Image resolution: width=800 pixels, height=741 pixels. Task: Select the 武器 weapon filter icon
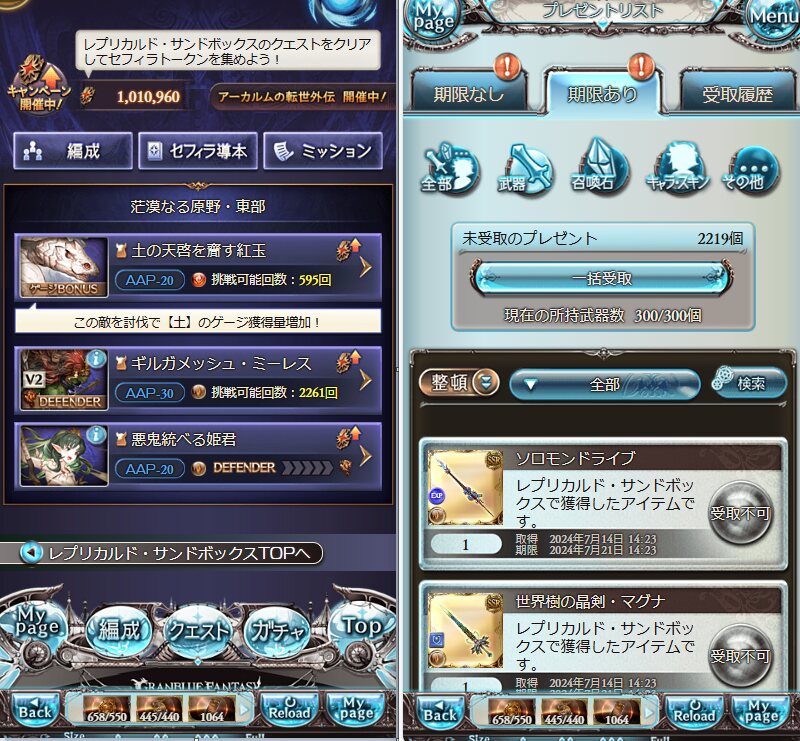(x=524, y=169)
